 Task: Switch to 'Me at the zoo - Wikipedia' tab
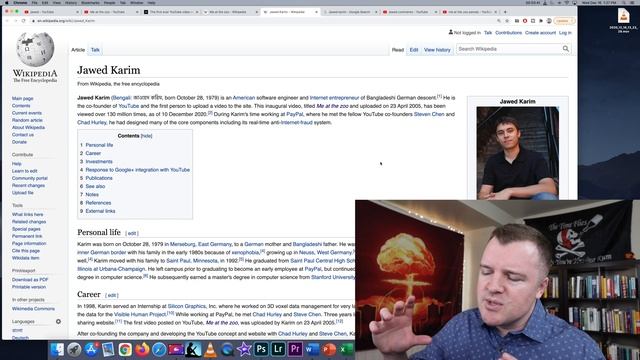click(x=230, y=12)
